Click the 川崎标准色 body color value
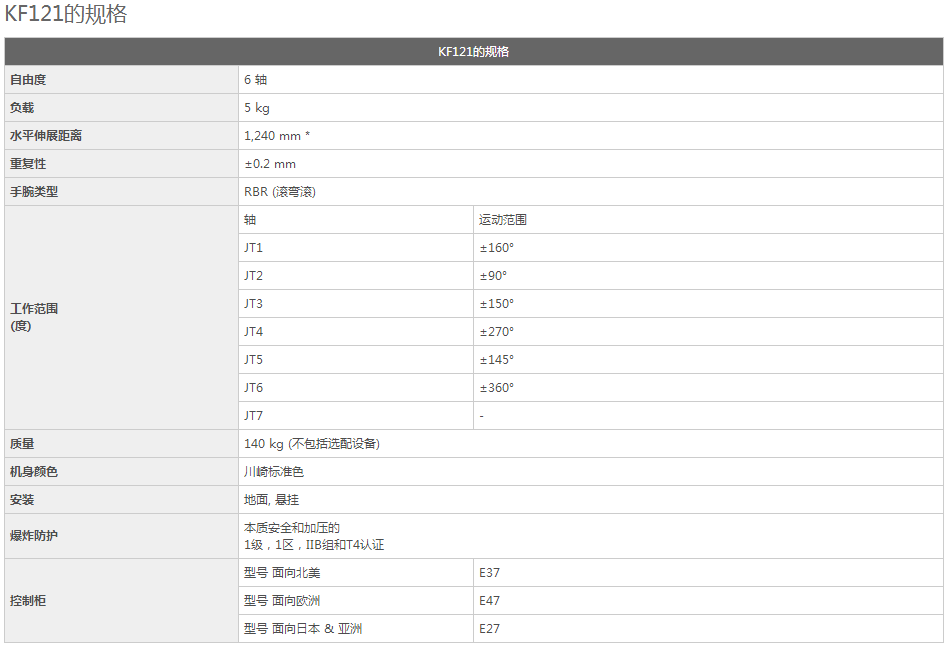The height and width of the screenshot is (647, 947). pyautogui.click(x=274, y=471)
